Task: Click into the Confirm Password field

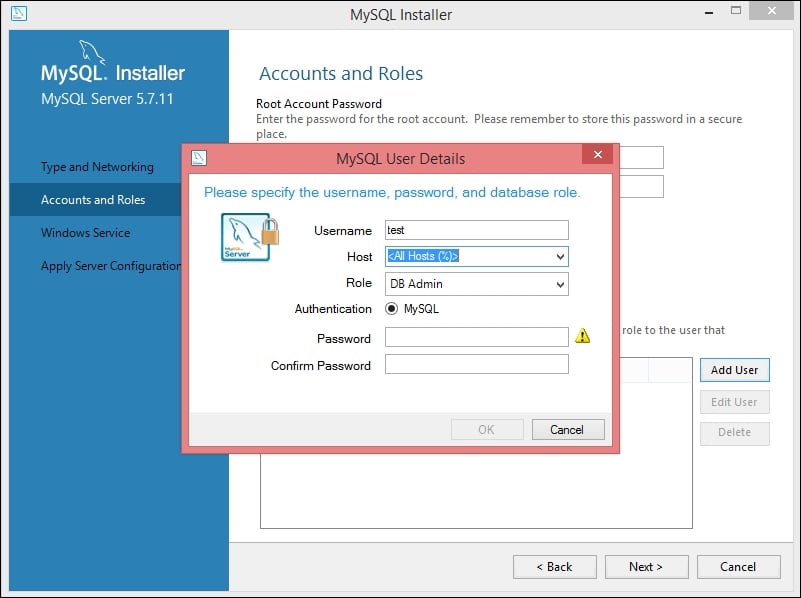Action: 476,364
